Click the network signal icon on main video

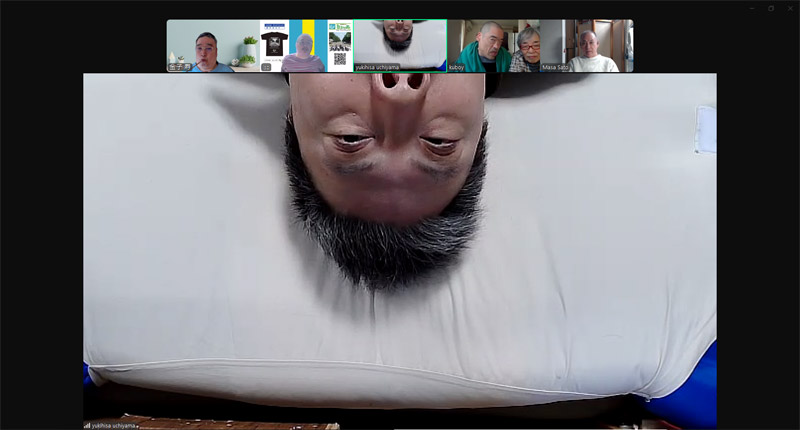(87, 425)
